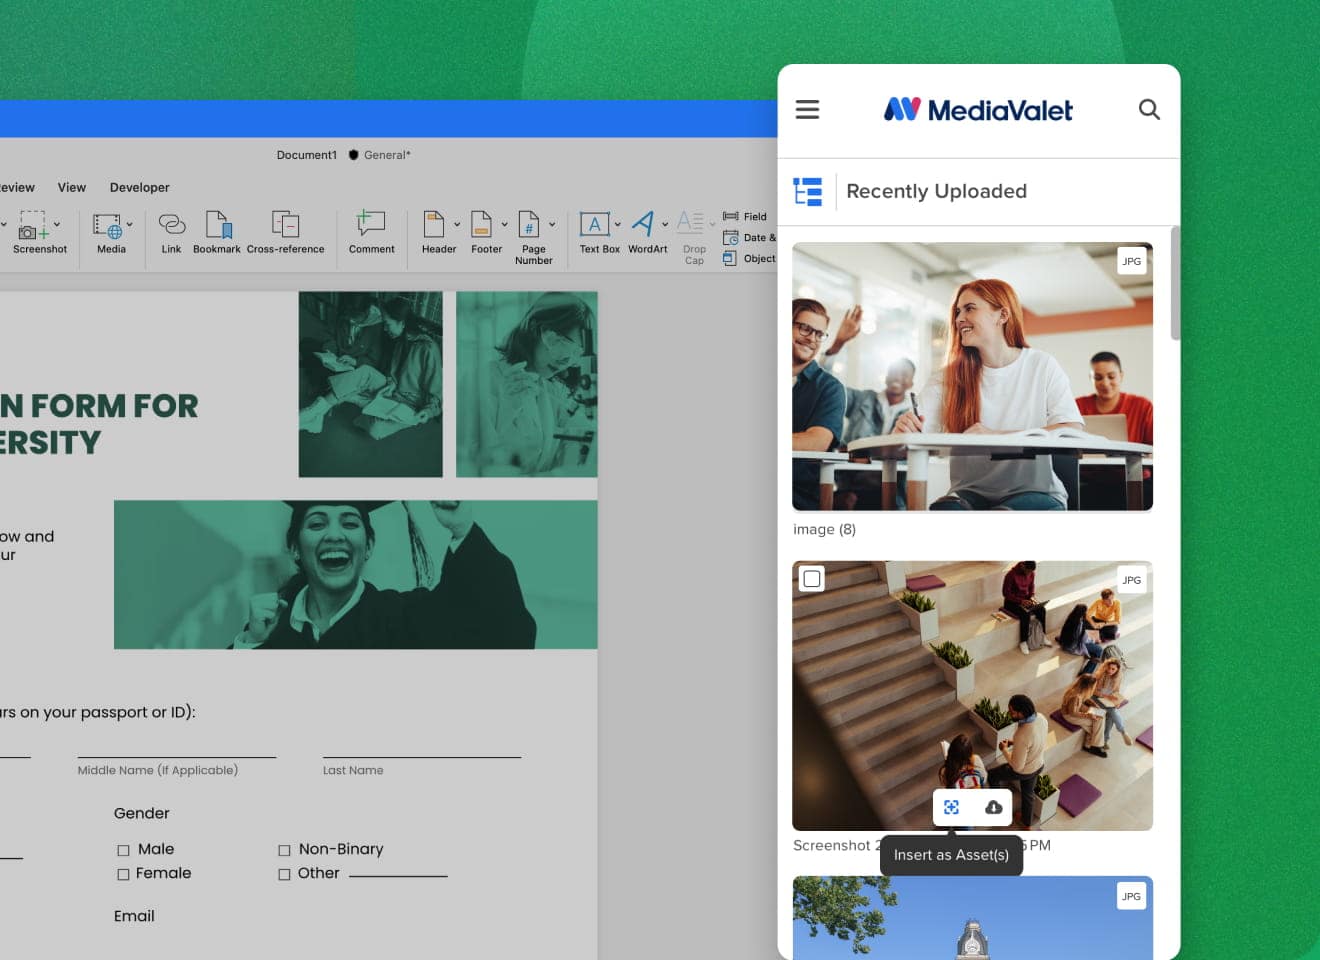Click the Header icon
Viewport: 1320px width, 960px height.
433,224
